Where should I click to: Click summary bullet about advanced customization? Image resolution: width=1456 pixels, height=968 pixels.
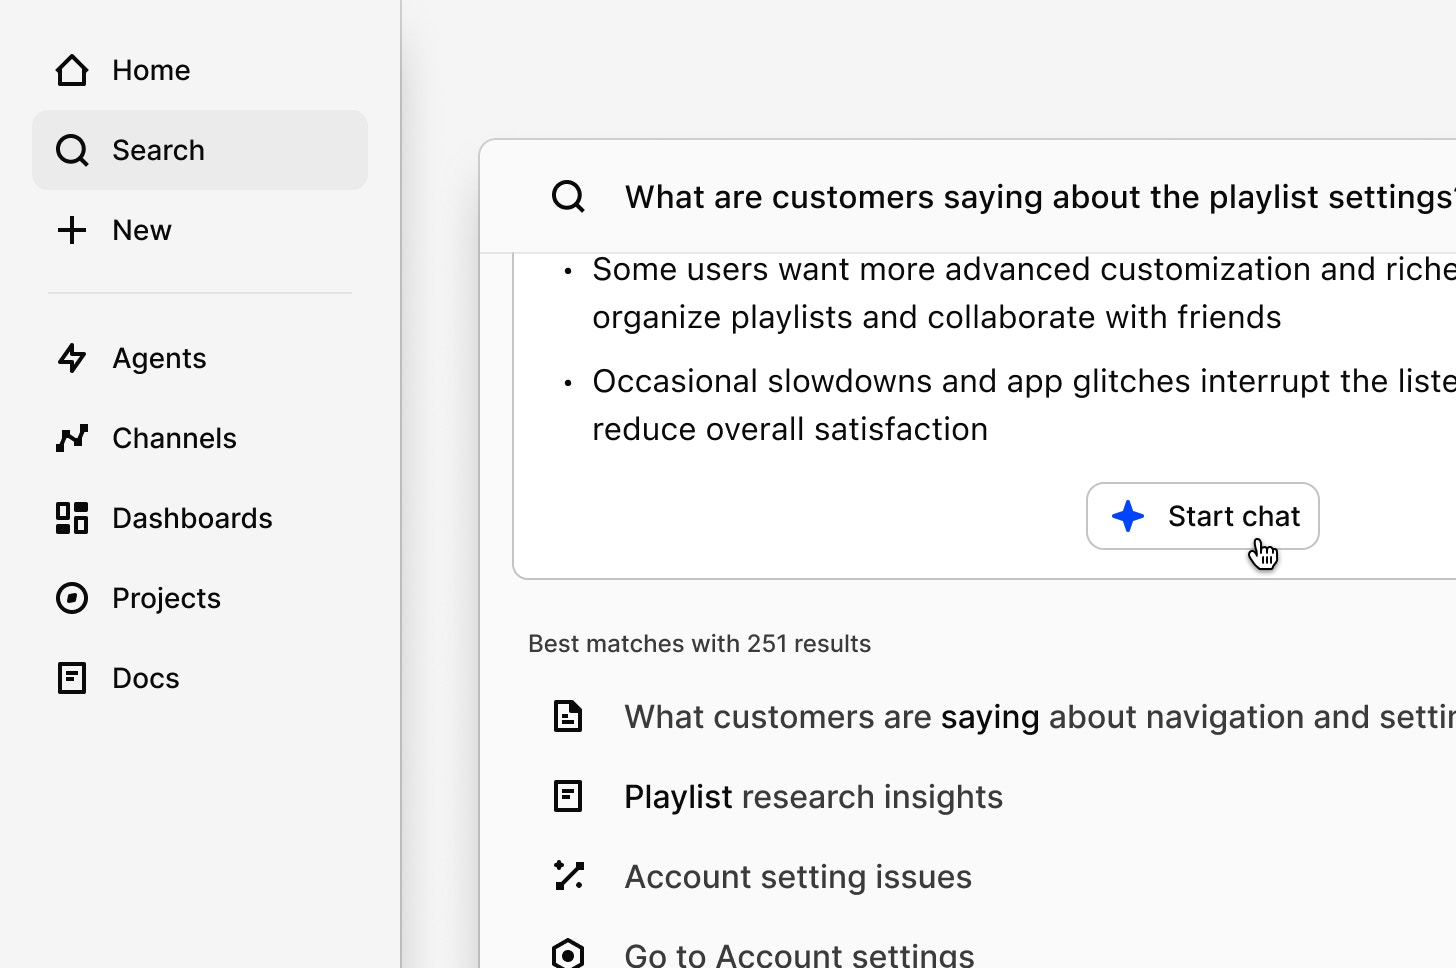click(x=1008, y=293)
